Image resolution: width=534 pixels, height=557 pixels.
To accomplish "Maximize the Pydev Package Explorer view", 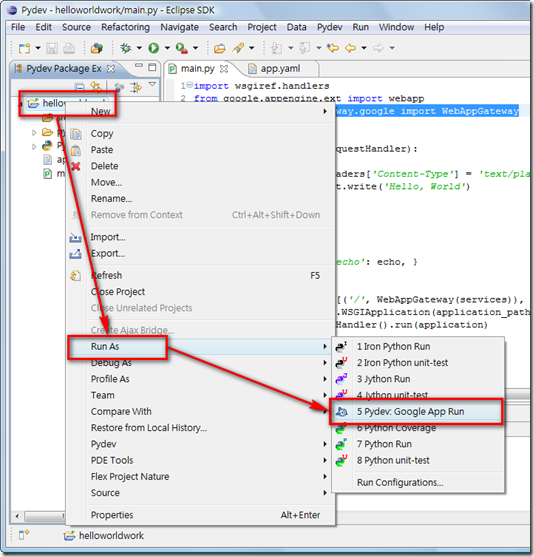I will 152,67.
